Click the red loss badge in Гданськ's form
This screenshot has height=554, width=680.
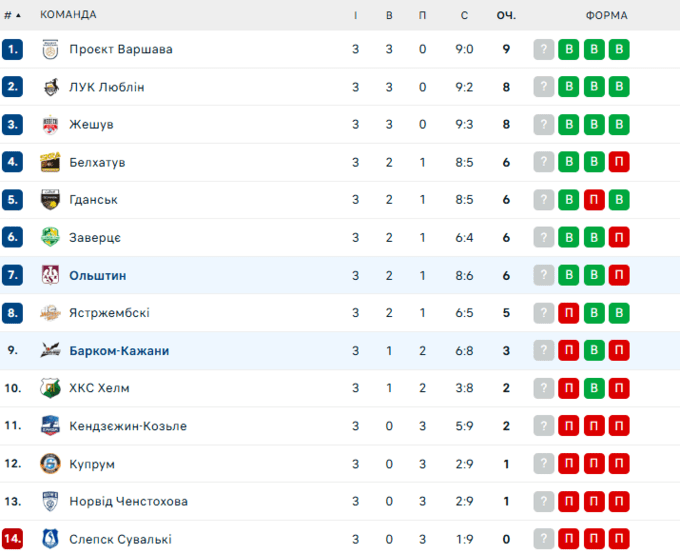pos(594,200)
